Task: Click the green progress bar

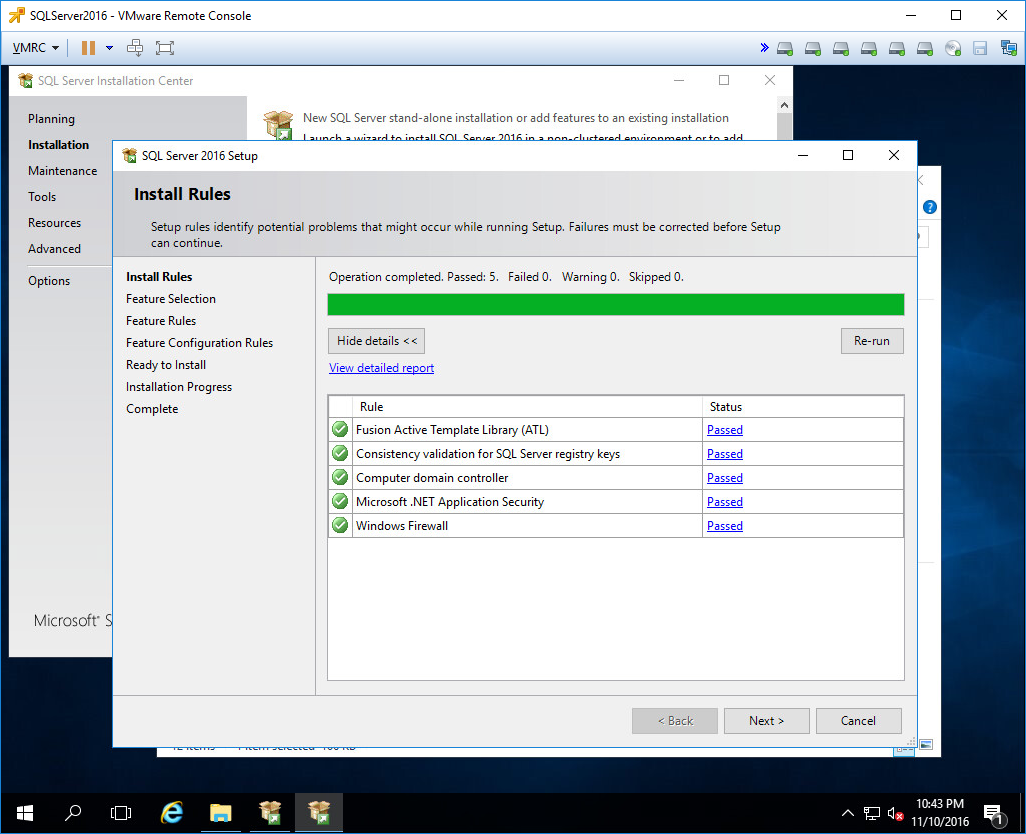Action: pyautogui.click(x=616, y=305)
